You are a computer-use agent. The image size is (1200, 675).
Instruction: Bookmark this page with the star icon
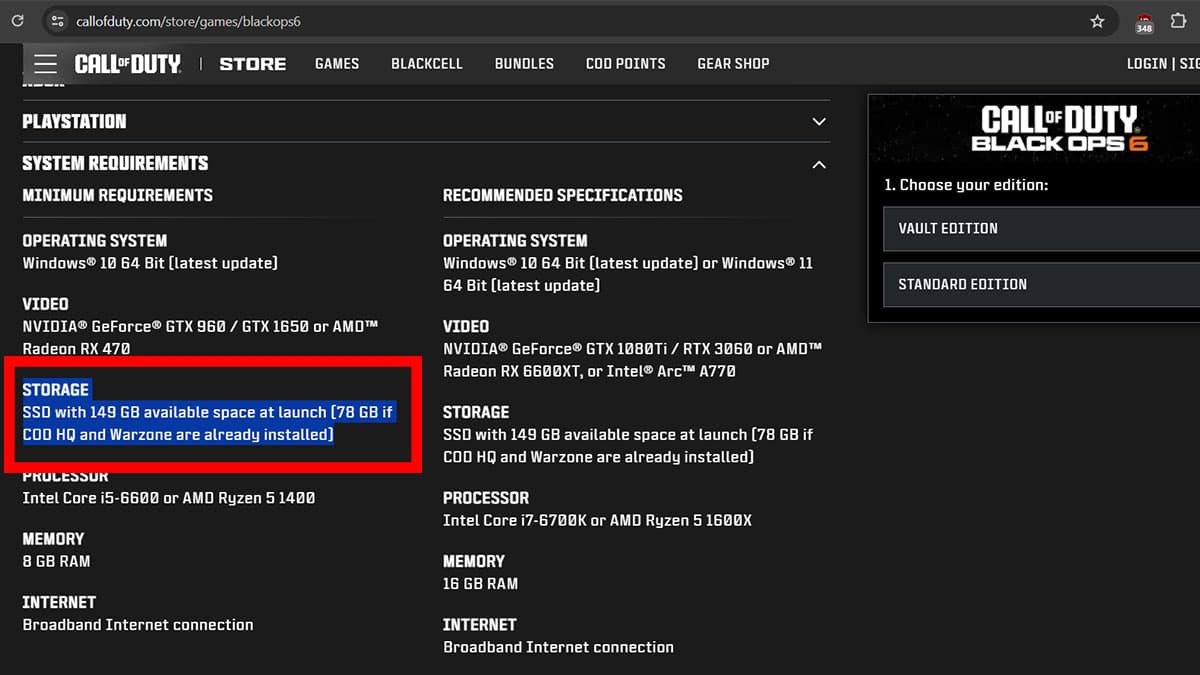click(x=1097, y=20)
